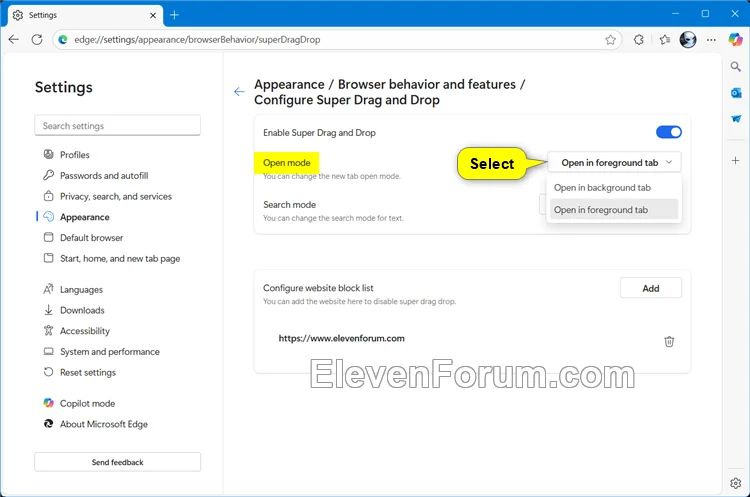Focus the Search settings box

(118, 125)
